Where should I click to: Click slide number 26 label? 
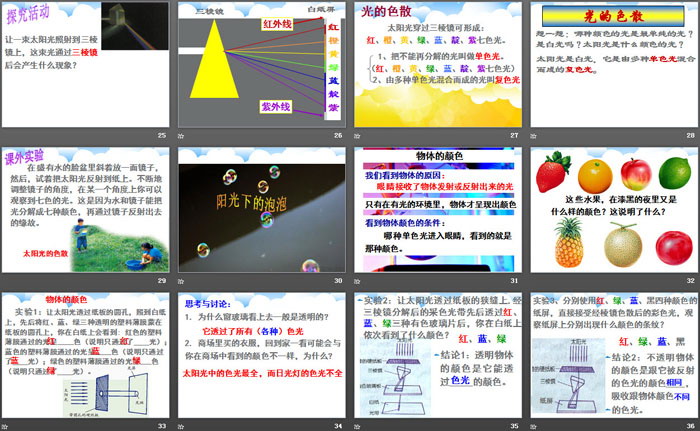pos(338,135)
